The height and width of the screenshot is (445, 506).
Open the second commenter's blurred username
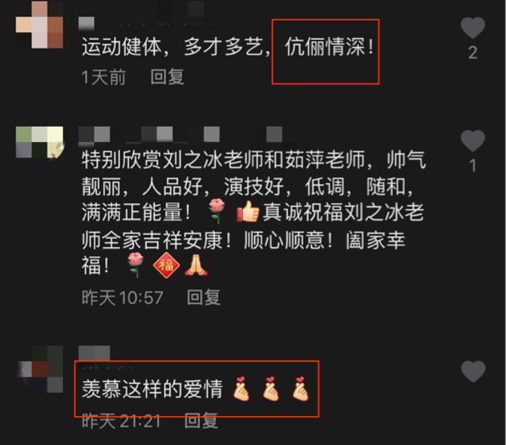pos(180,135)
